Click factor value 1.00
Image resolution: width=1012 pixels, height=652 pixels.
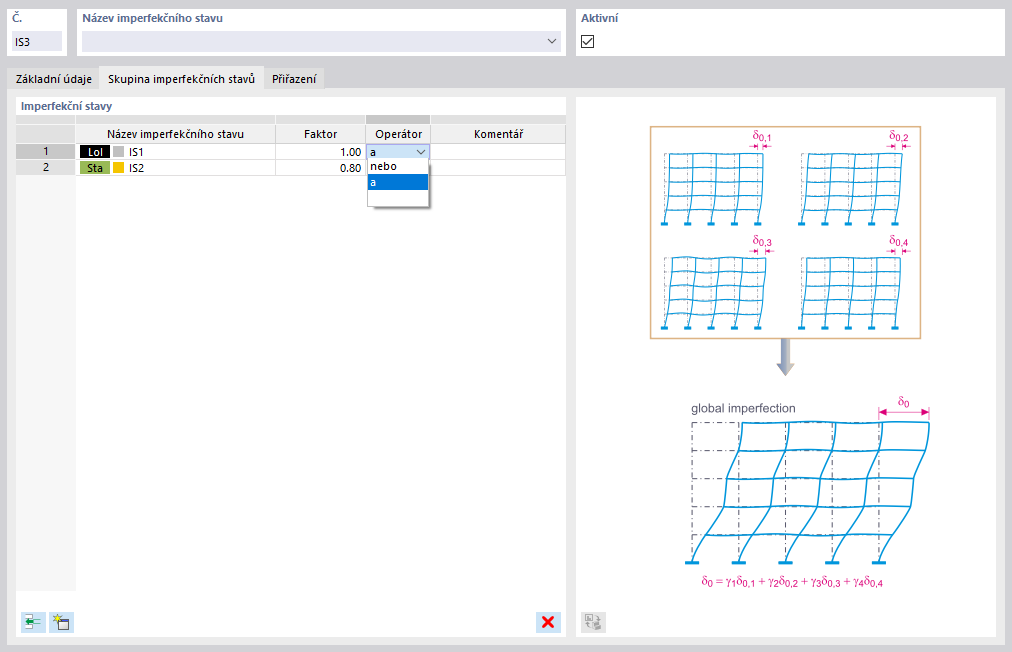tap(321, 152)
